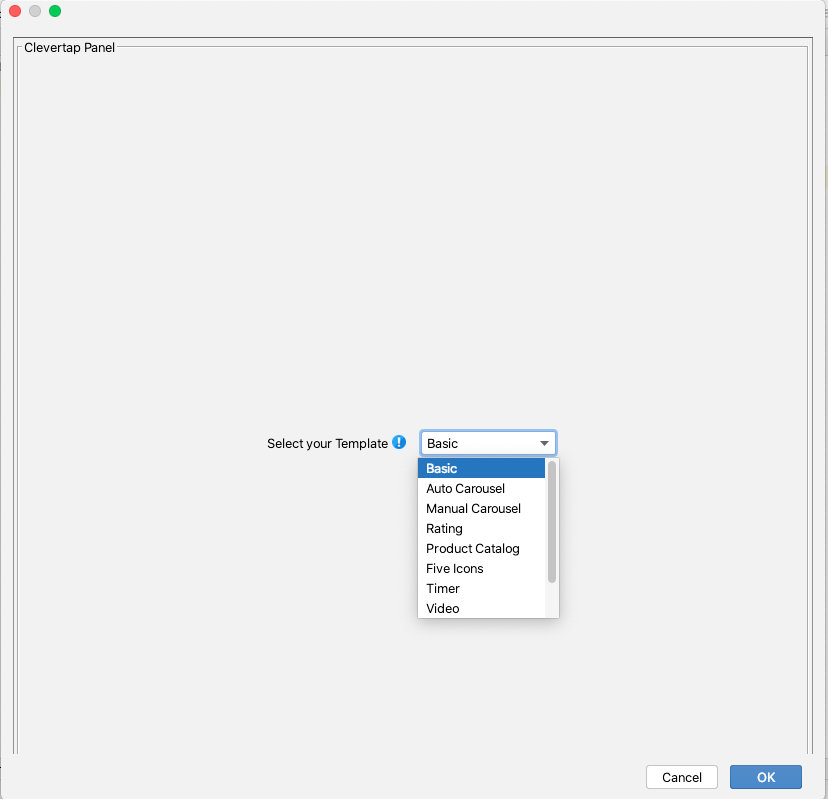
Task: Click the Cancel button
Action: pos(681,777)
